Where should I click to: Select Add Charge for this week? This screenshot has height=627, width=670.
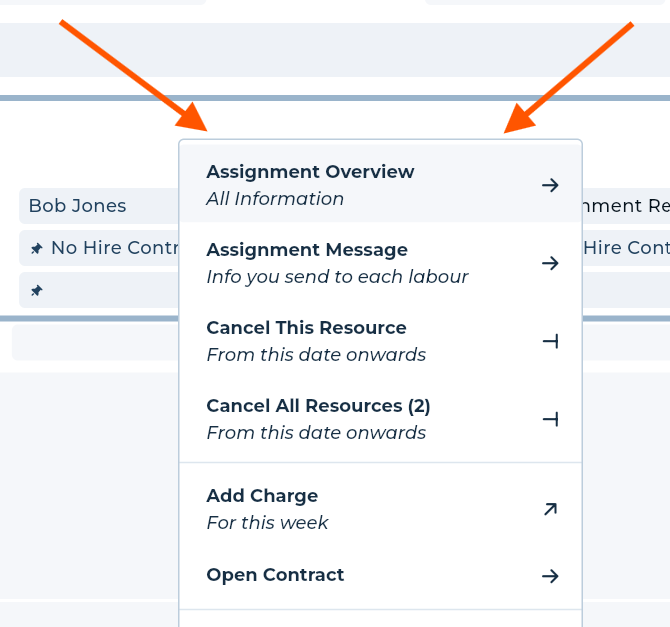pyautogui.click(x=380, y=509)
